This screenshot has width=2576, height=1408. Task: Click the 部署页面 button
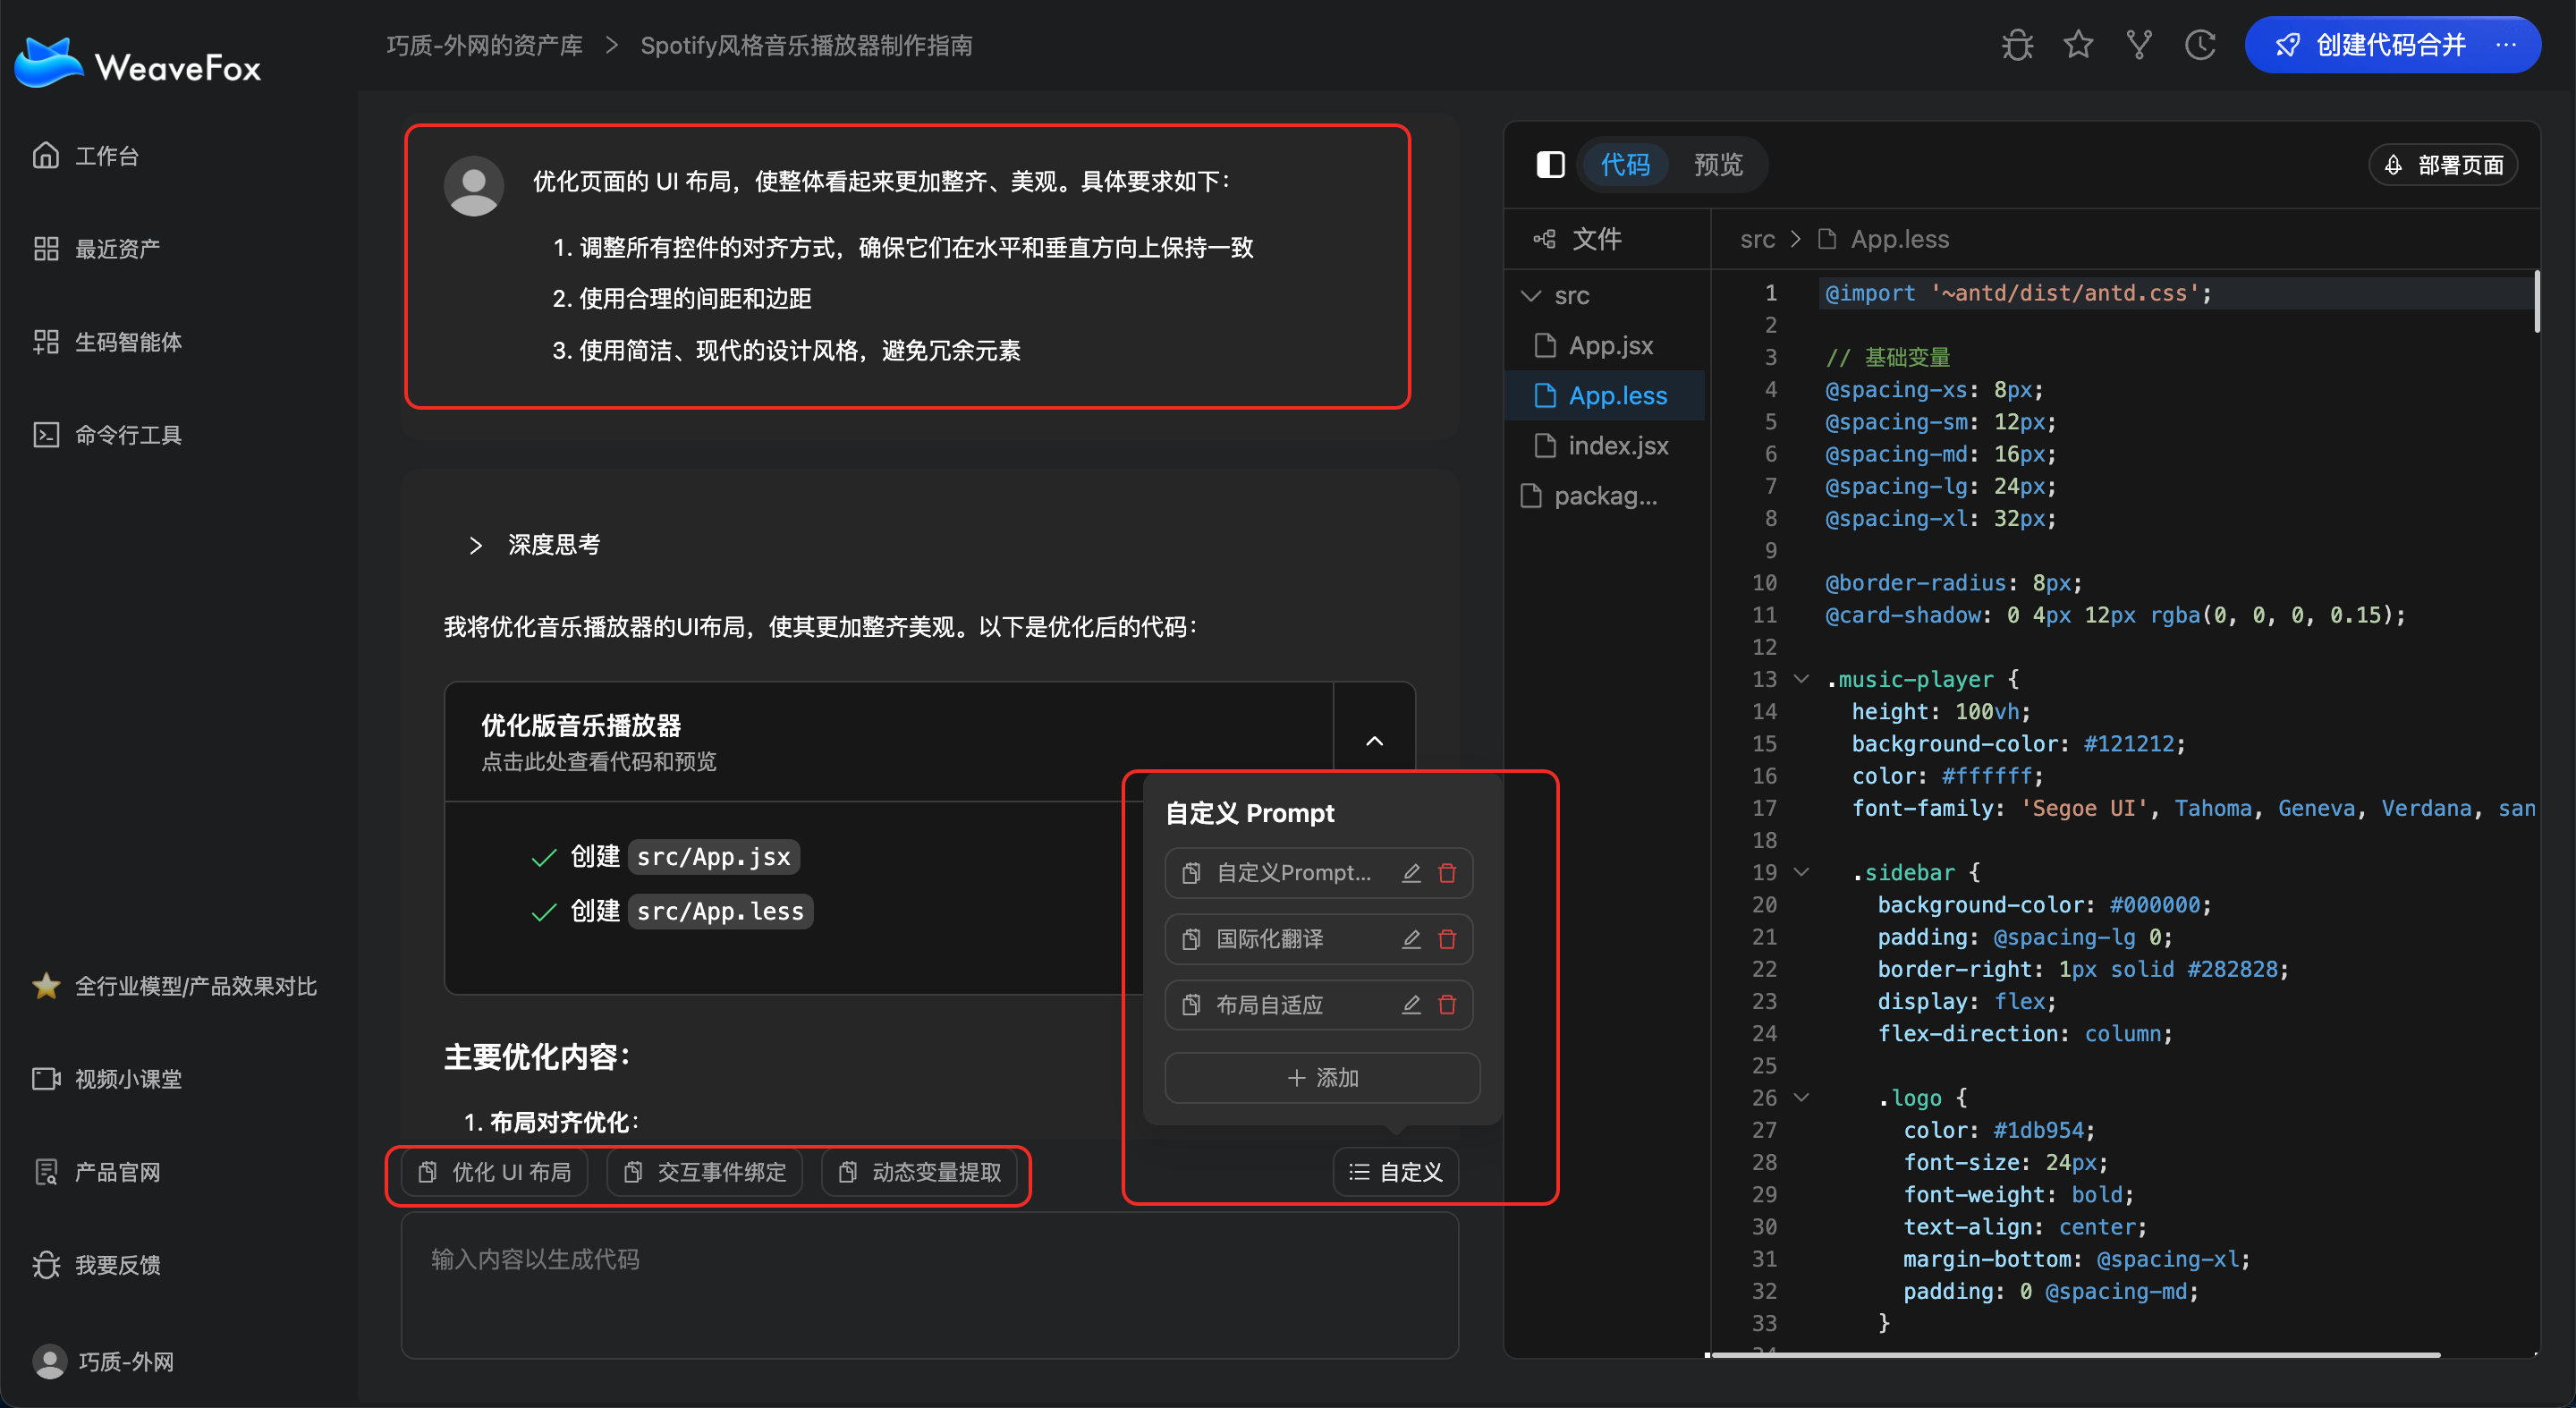pyautogui.click(x=2443, y=165)
